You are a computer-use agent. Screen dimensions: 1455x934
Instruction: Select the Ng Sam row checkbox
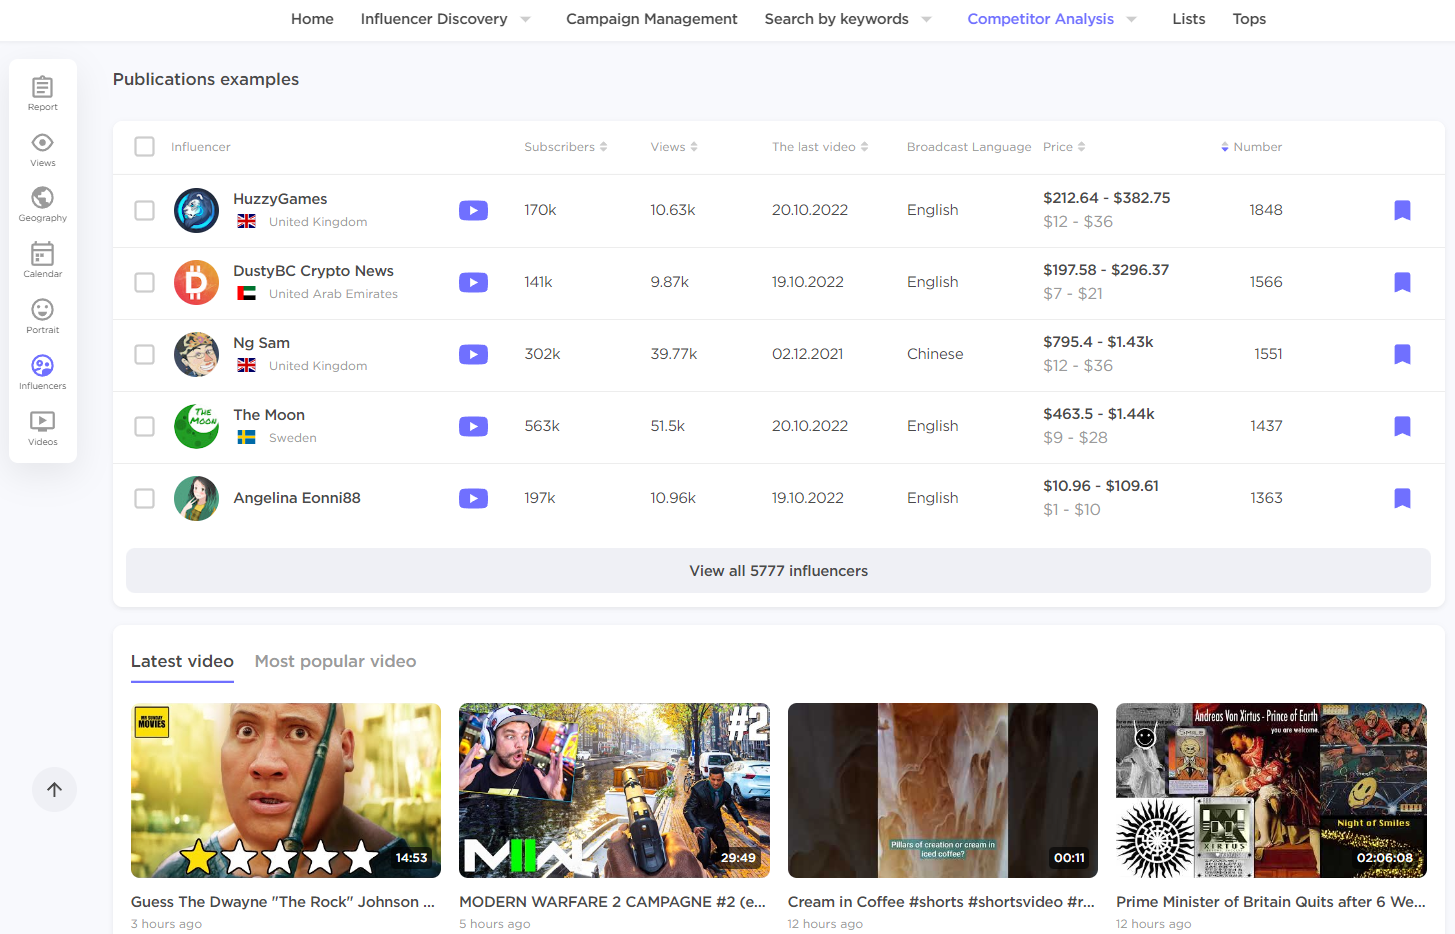pos(145,354)
